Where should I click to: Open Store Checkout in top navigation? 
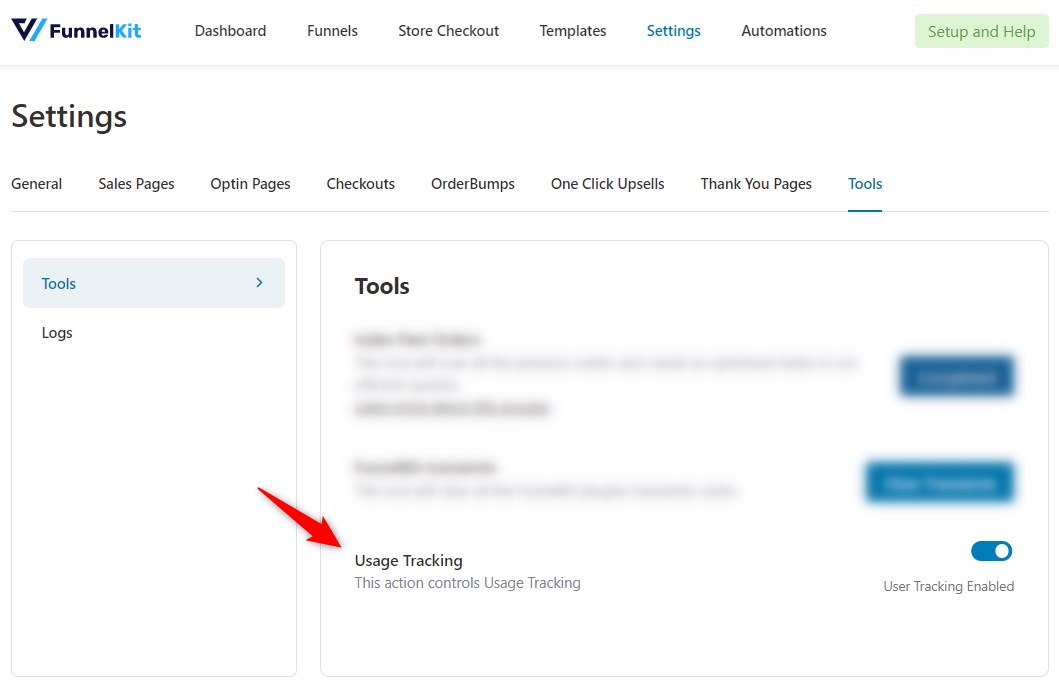click(x=448, y=31)
